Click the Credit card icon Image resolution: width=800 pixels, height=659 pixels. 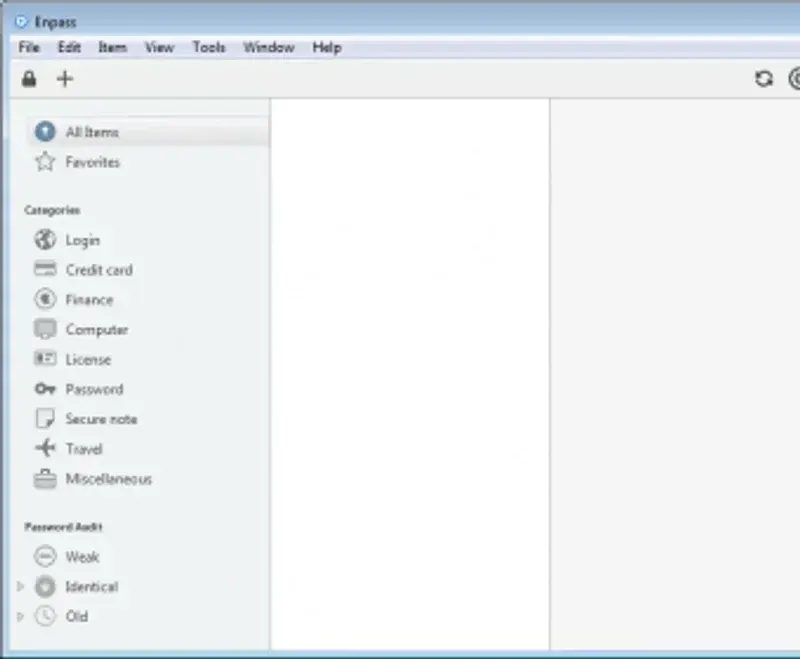pyautogui.click(x=45, y=269)
